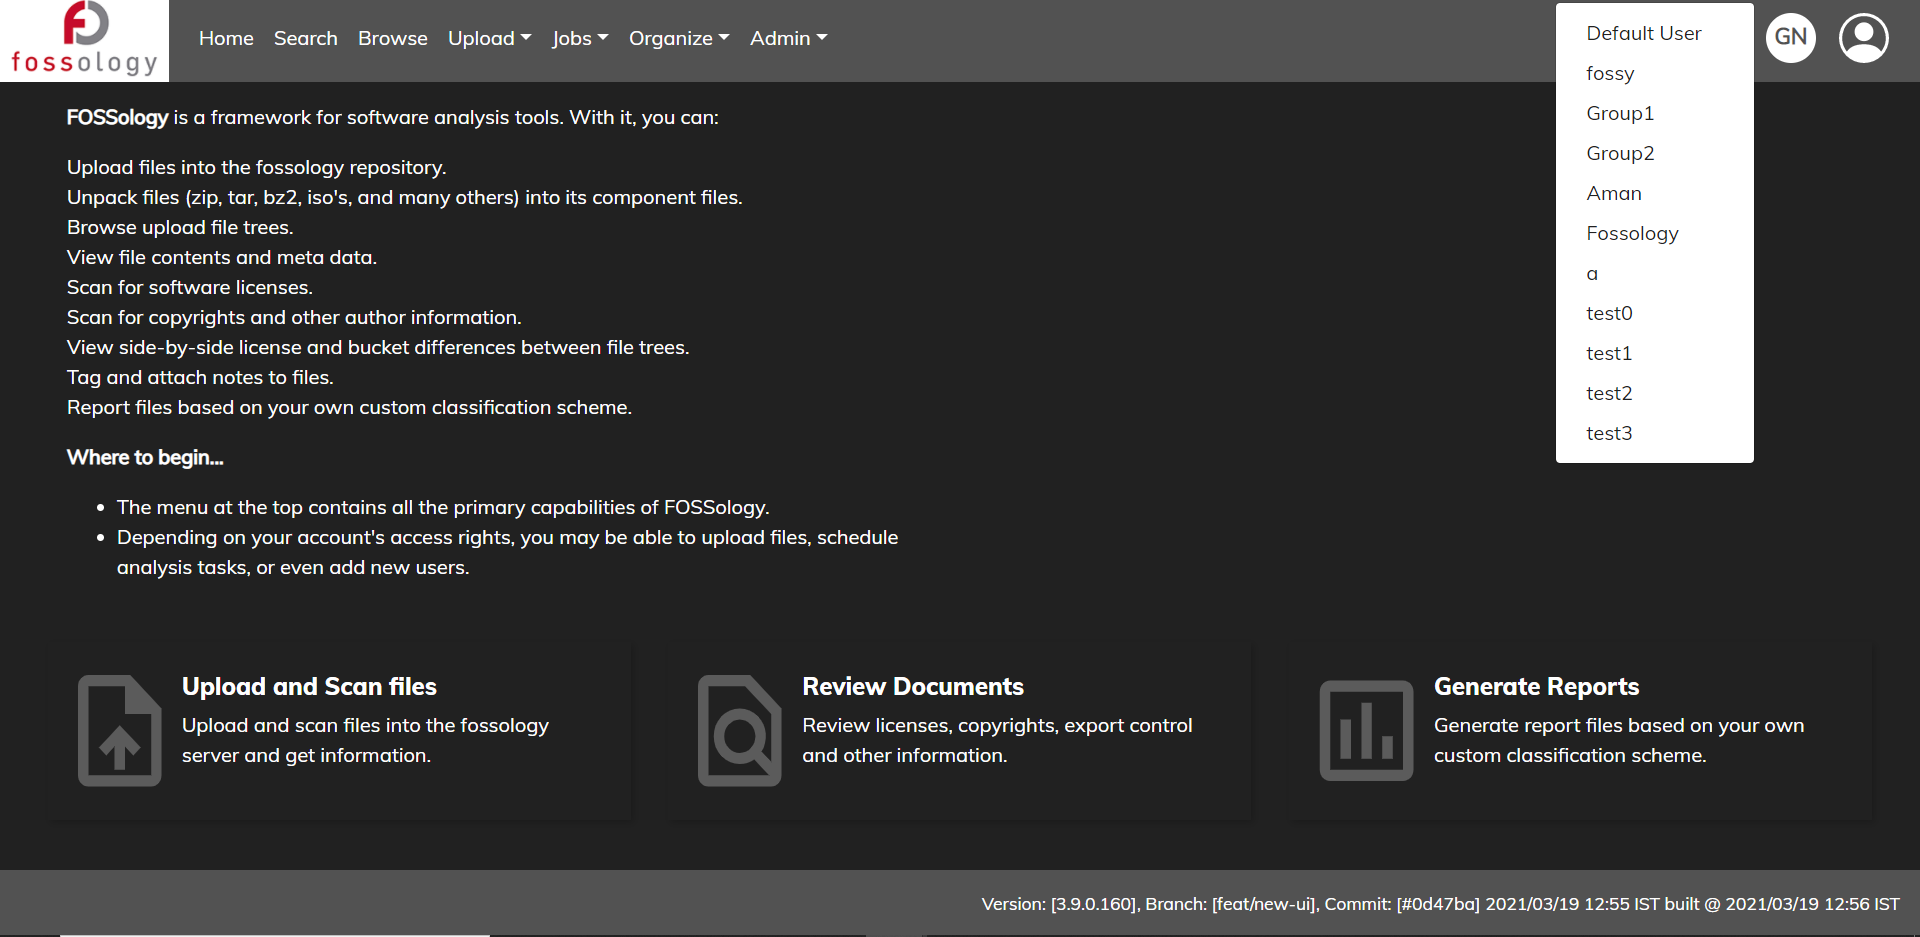Screen dimensions: 1920x937
Task: Click the GN group switcher badge
Action: [x=1790, y=38]
